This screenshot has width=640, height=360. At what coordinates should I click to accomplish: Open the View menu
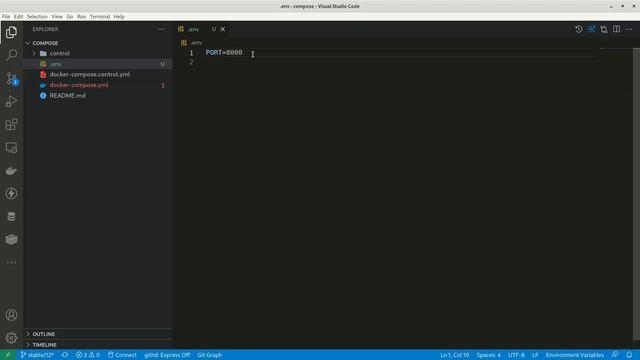pyautogui.click(x=57, y=17)
